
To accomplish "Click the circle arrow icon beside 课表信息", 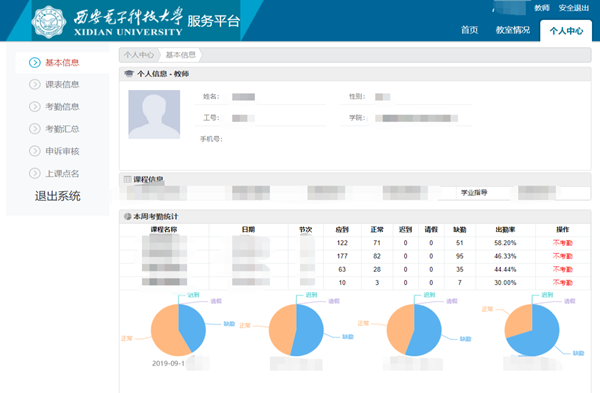I will click(x=35, y=84).
